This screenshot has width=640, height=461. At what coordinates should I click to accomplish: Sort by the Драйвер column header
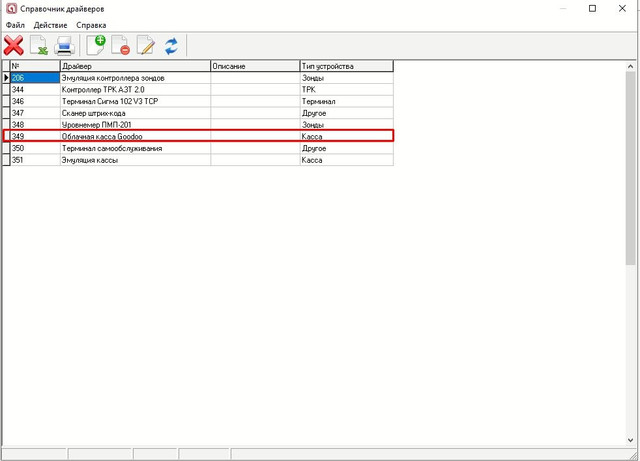[135, 66]
